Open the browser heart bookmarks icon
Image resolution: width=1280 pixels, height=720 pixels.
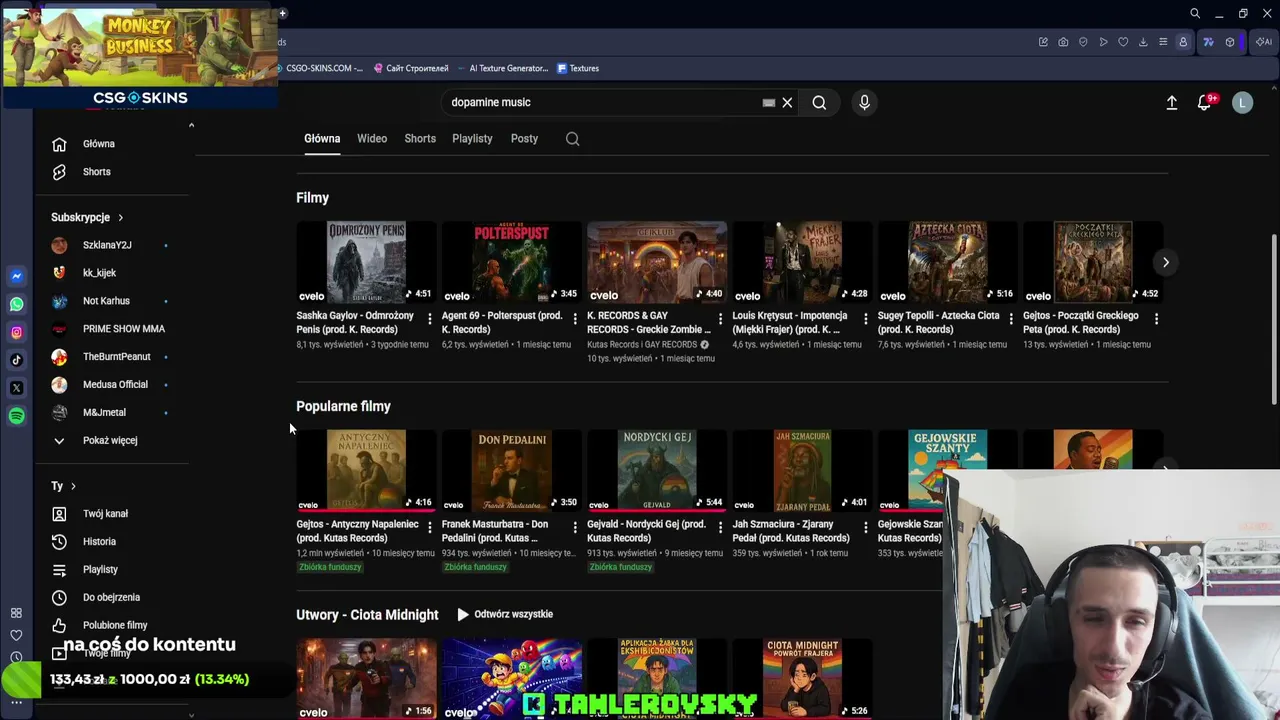[x=1123, y=42]
